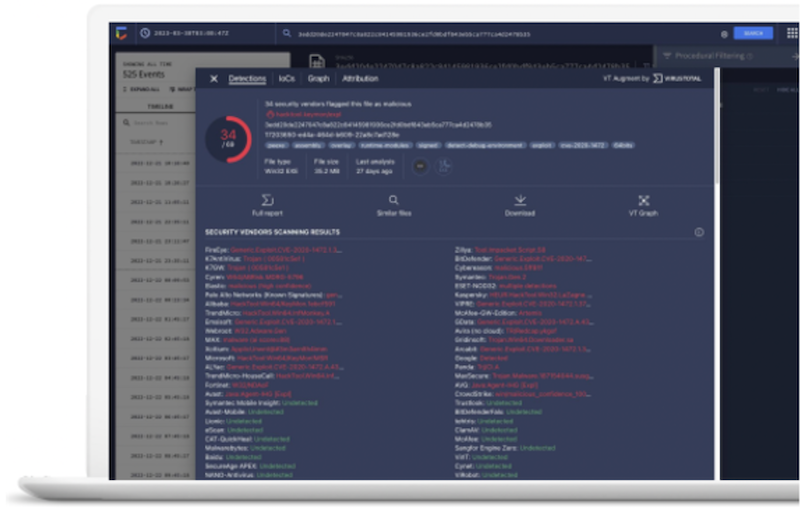Viewport: 800px width, 511px height.
Task: Switch to the Detections tab
Action: [247, 79]
